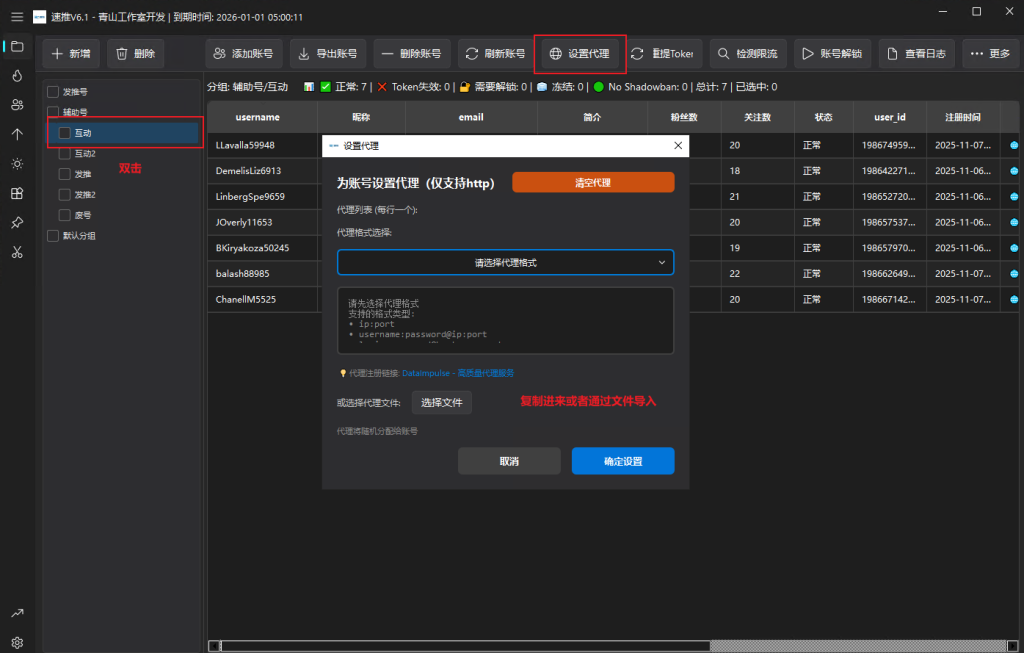The width and height of the screenshot is (1024, 653).
Task: Open the 更多 toolbar menu
Action: 991,53
